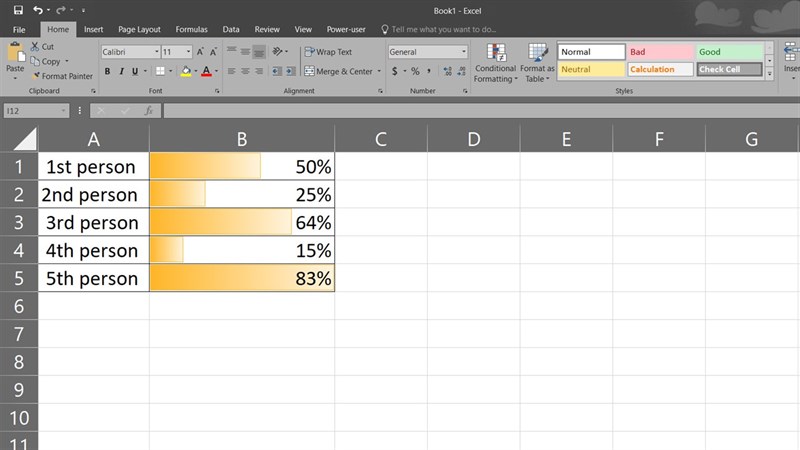This screenshot has width=800, height=450.
Task: Apply the Normal cell style
Action: [591, 52]
